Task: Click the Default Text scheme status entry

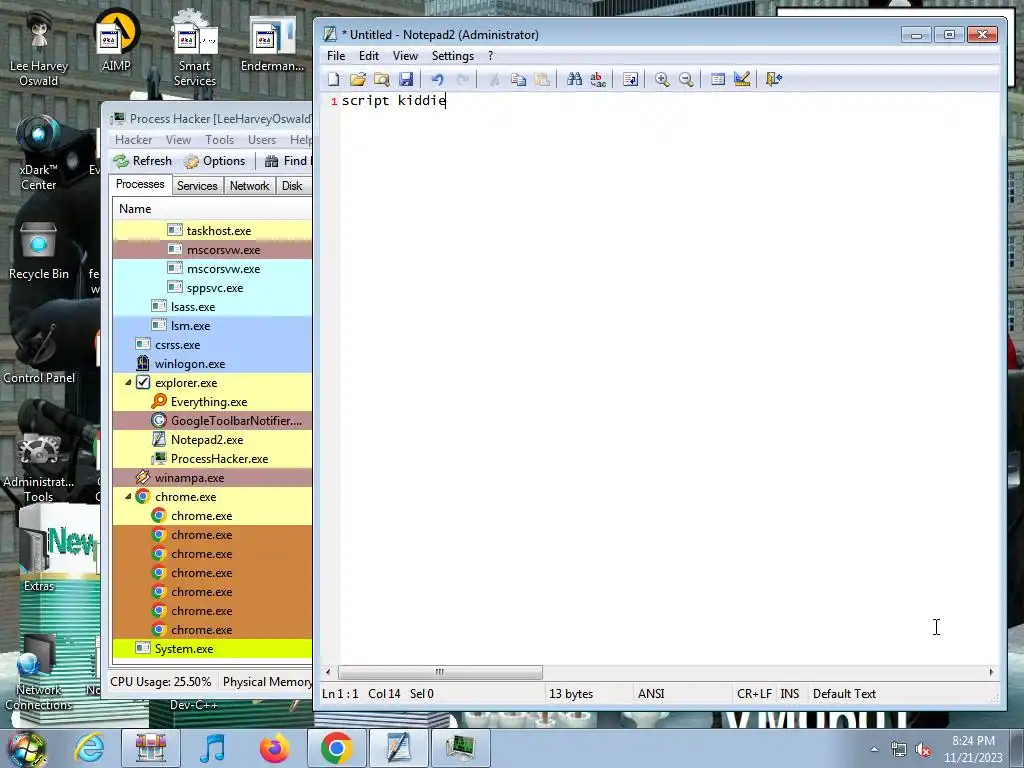Action: pos(844,694)
